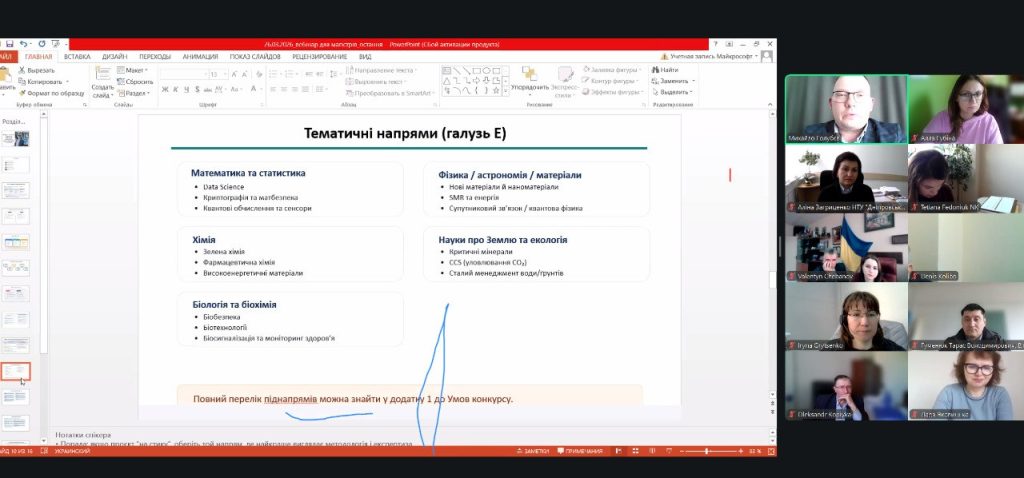
Task: Select Format Painter (Формат по образцу)
Action: 22,92
